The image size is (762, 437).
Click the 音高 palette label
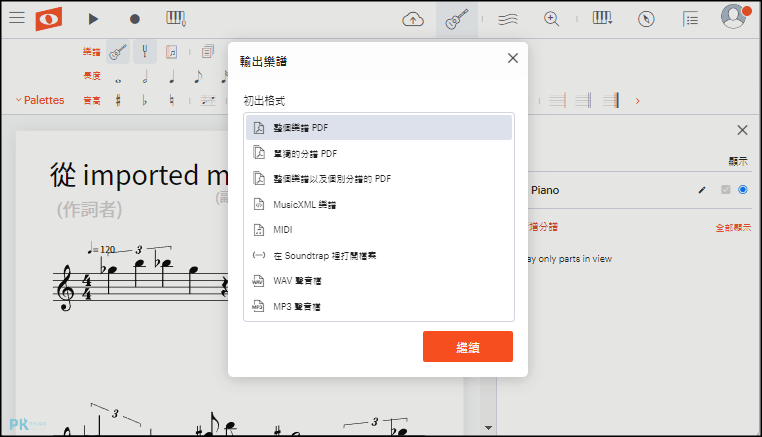click(91, 101)
